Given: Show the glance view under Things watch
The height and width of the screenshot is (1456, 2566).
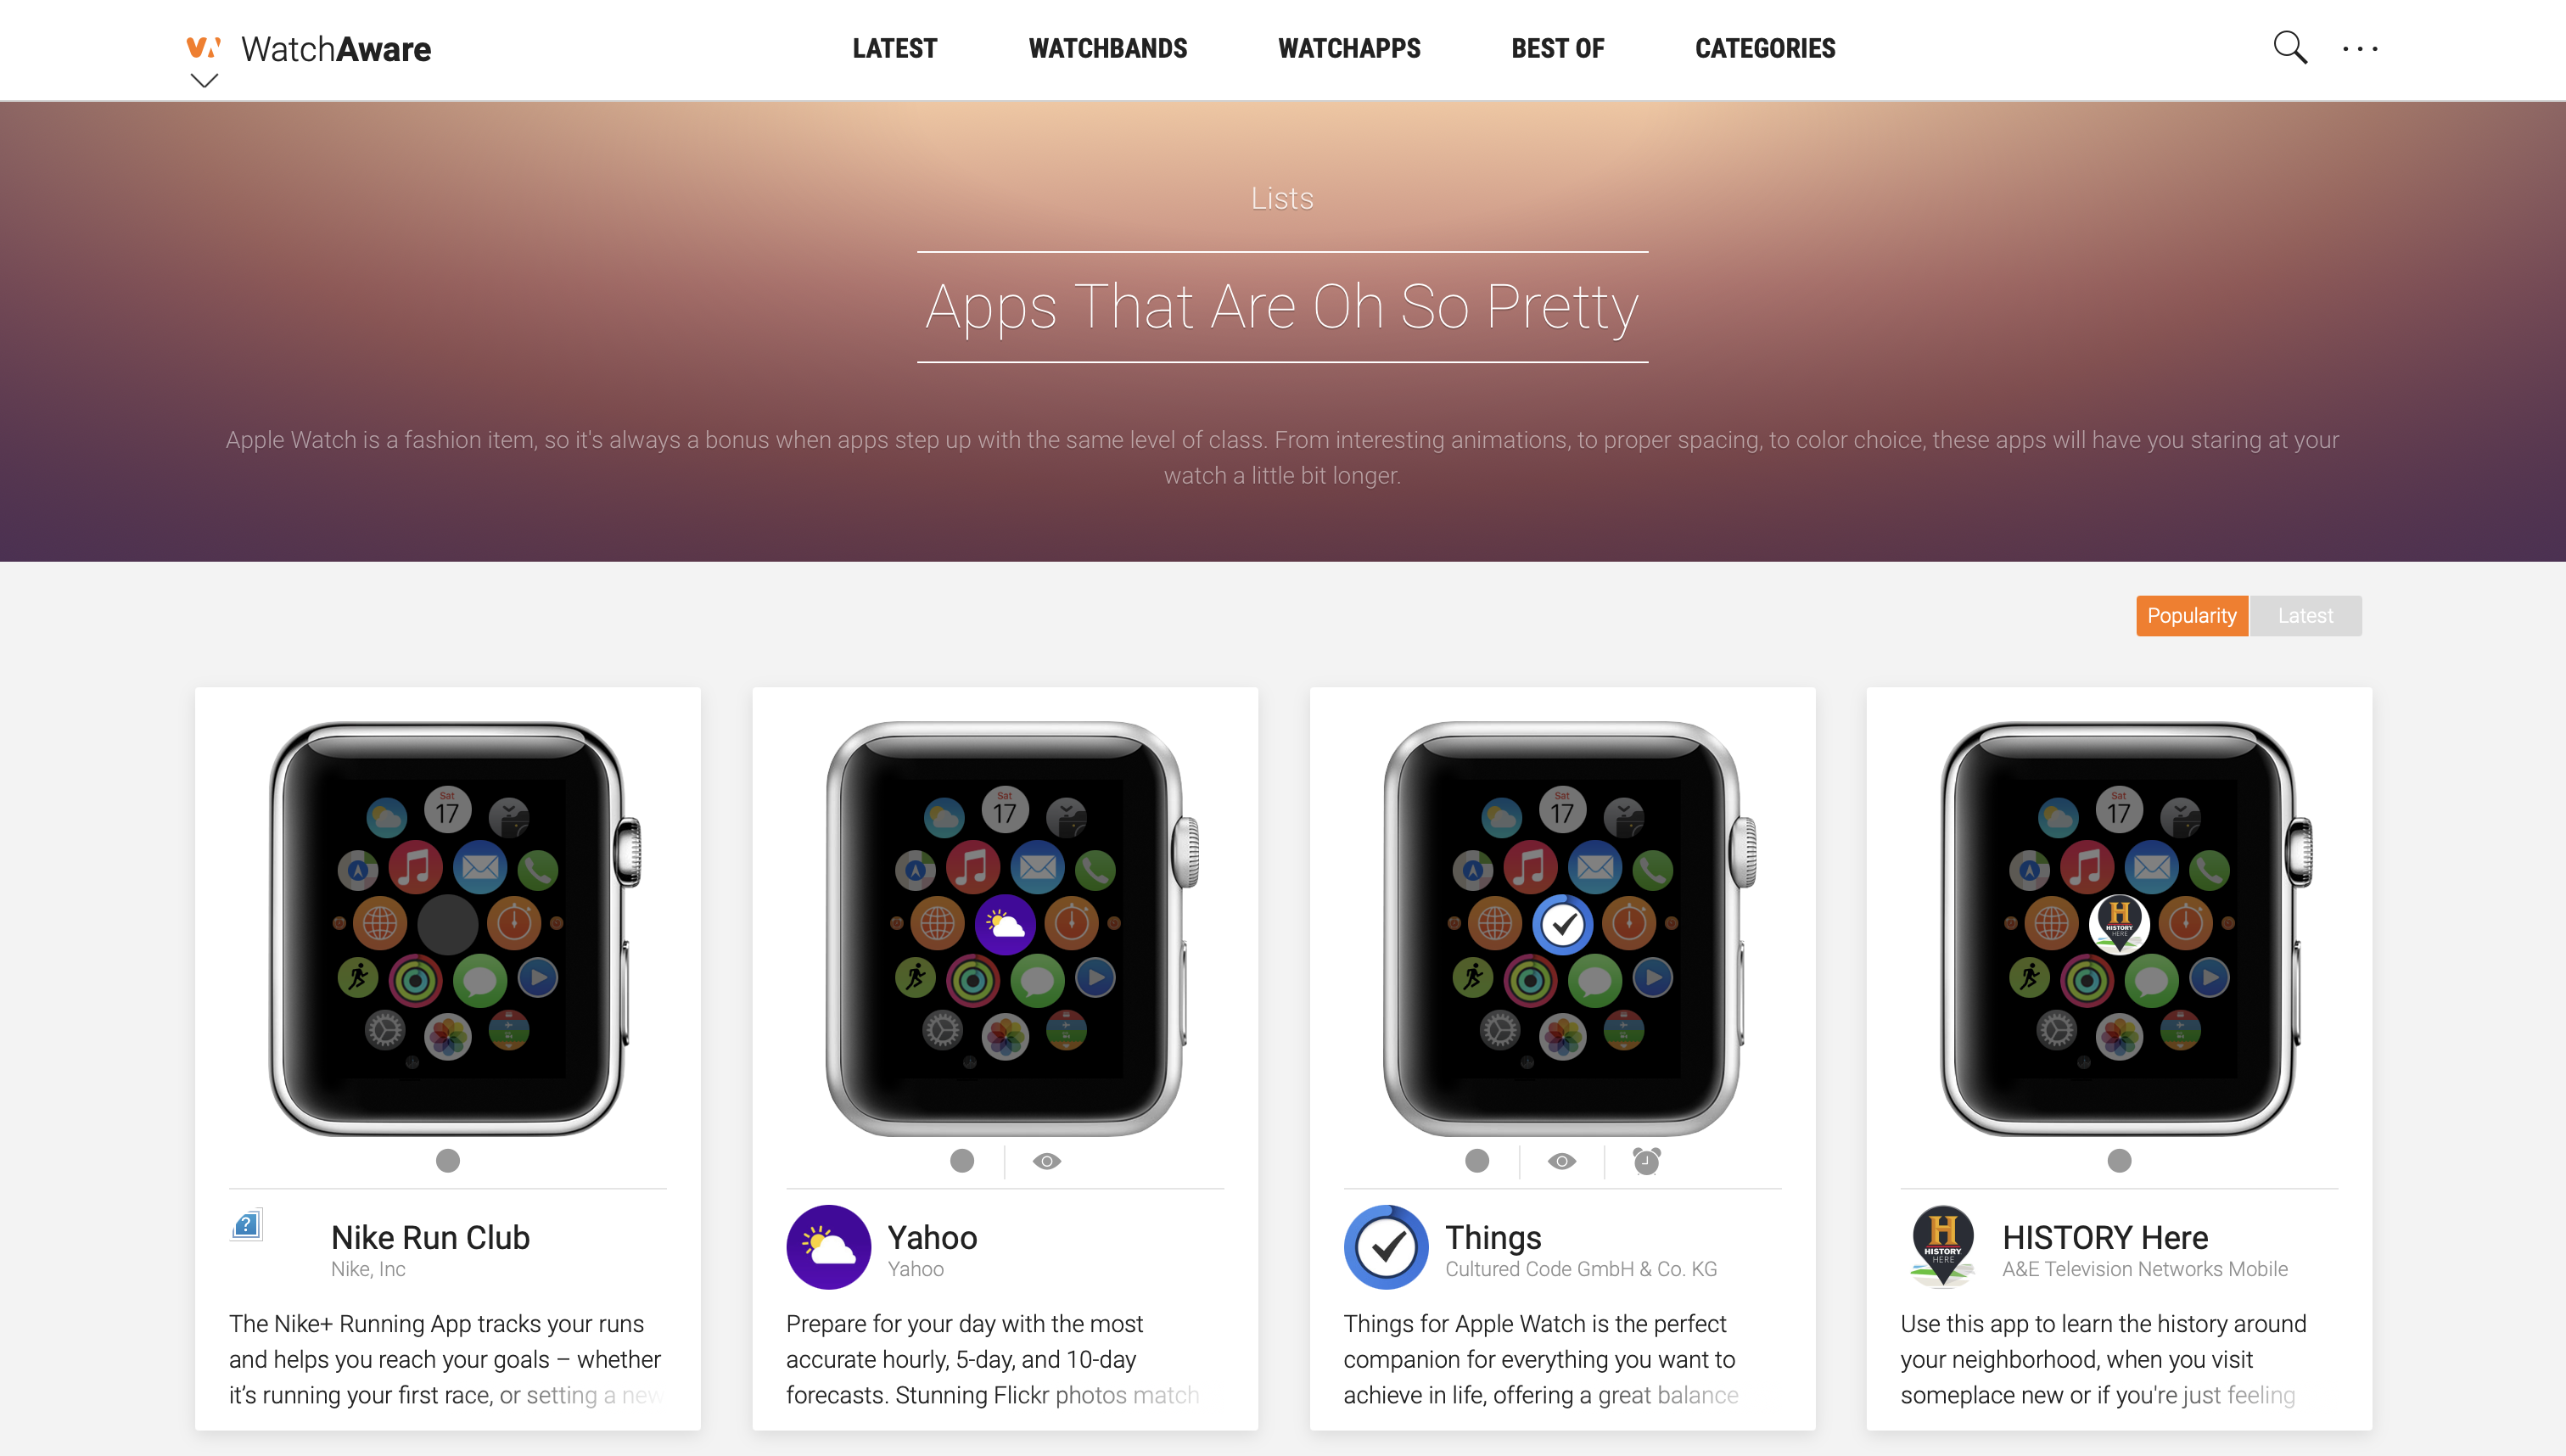Looking at the screenshot, I should click(x=1562, y=1161).
